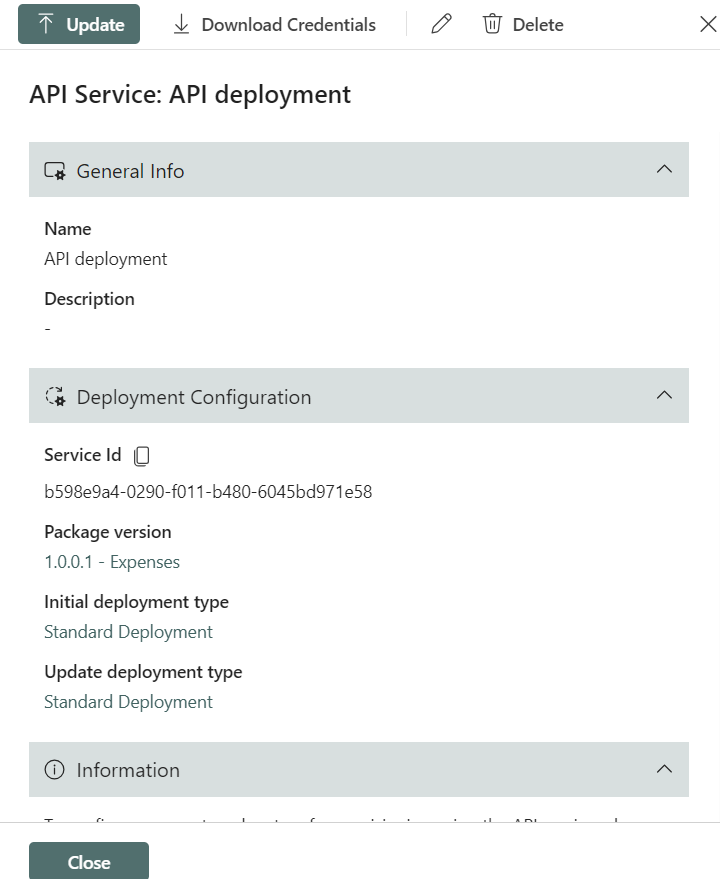Collapse the Information section
This screenshot has width=720, height=879.
pos(664,769)
